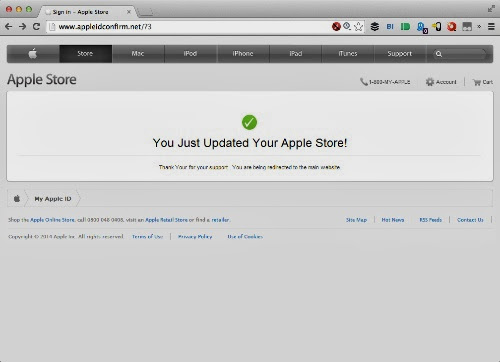Viewport: 500px width, 362px height.
Task: Open the Mac nav tab
Action: tap(138, 53)
